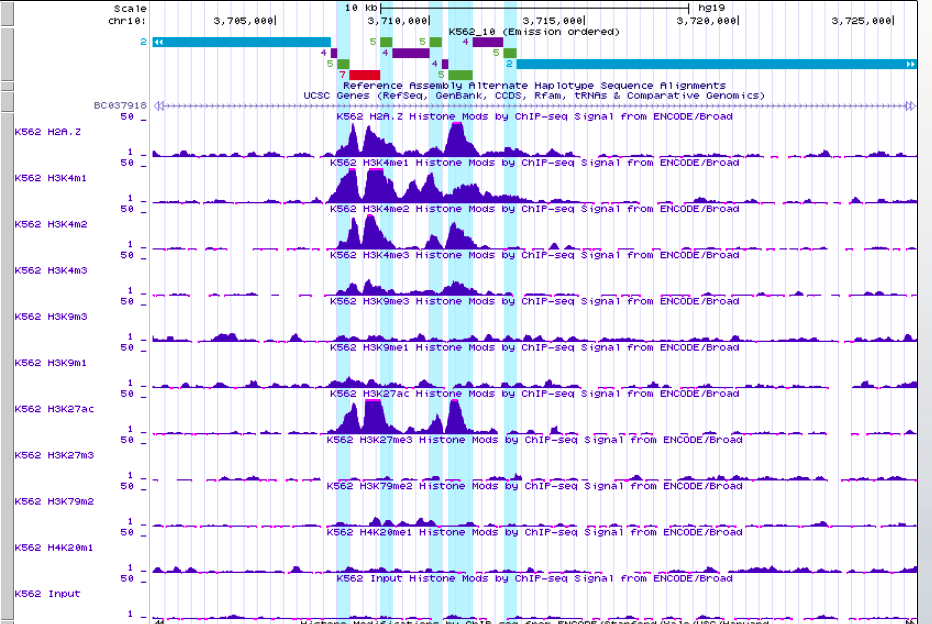This screenshot has height=624, width=932.
Task: Click the green 5 block above the red block
Action: click(343, 64)
